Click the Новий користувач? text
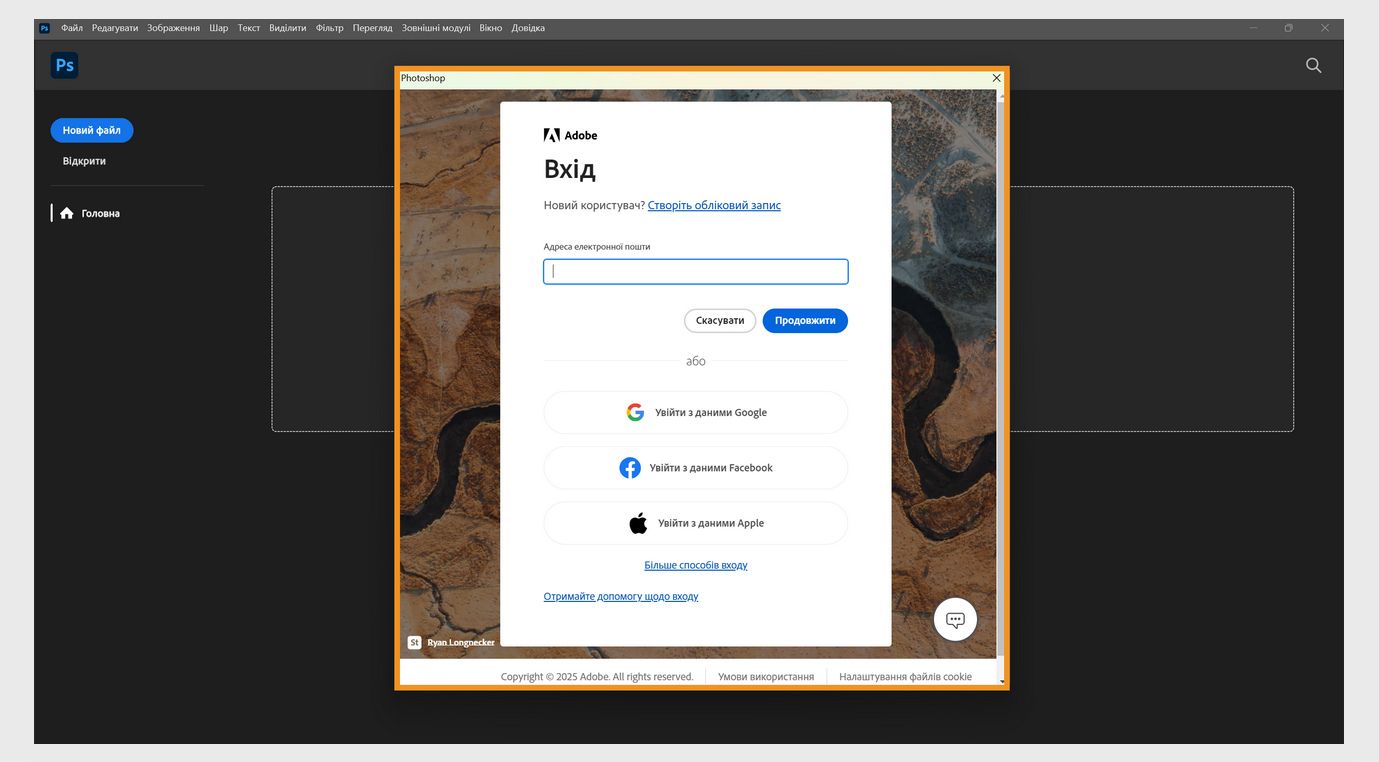Image resolution: width=1379 pixels, height=762 pixels. tap(594, 205)
